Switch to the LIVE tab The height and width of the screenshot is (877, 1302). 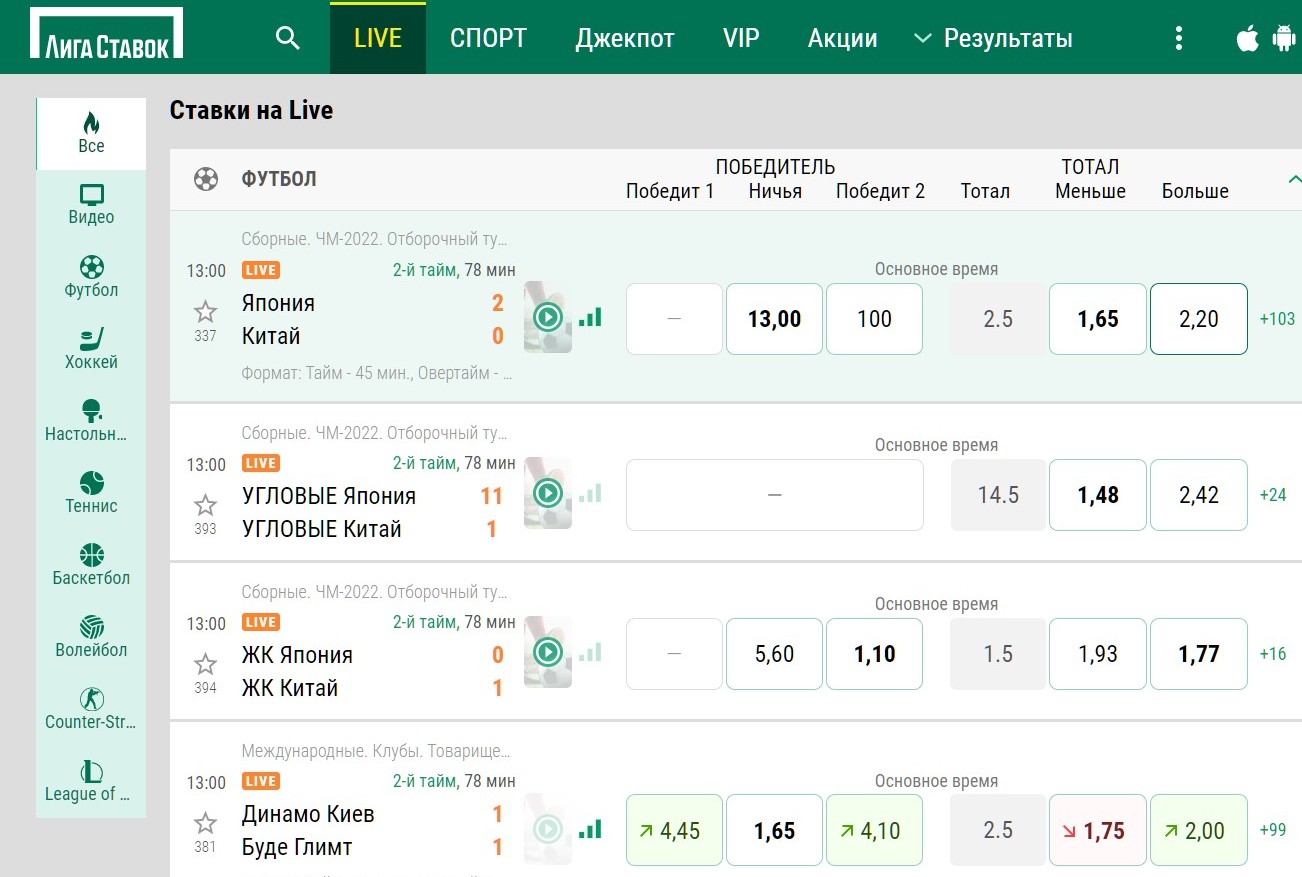tap(378, 38)
